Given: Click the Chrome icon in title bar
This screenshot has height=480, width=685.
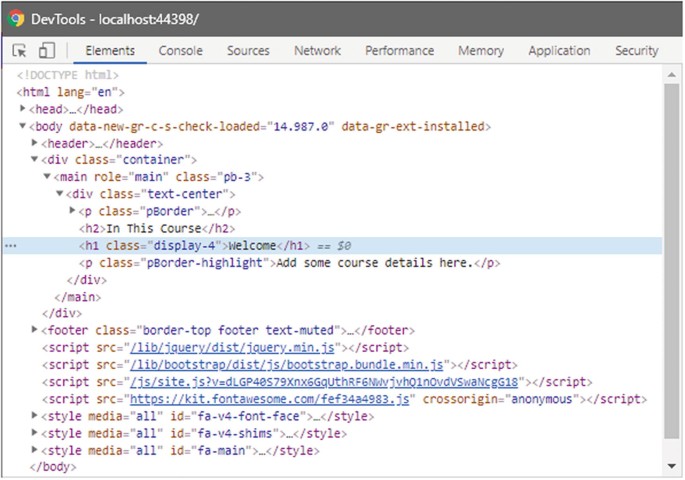Looking at the screenshot, I should click(x=16, y=18).
